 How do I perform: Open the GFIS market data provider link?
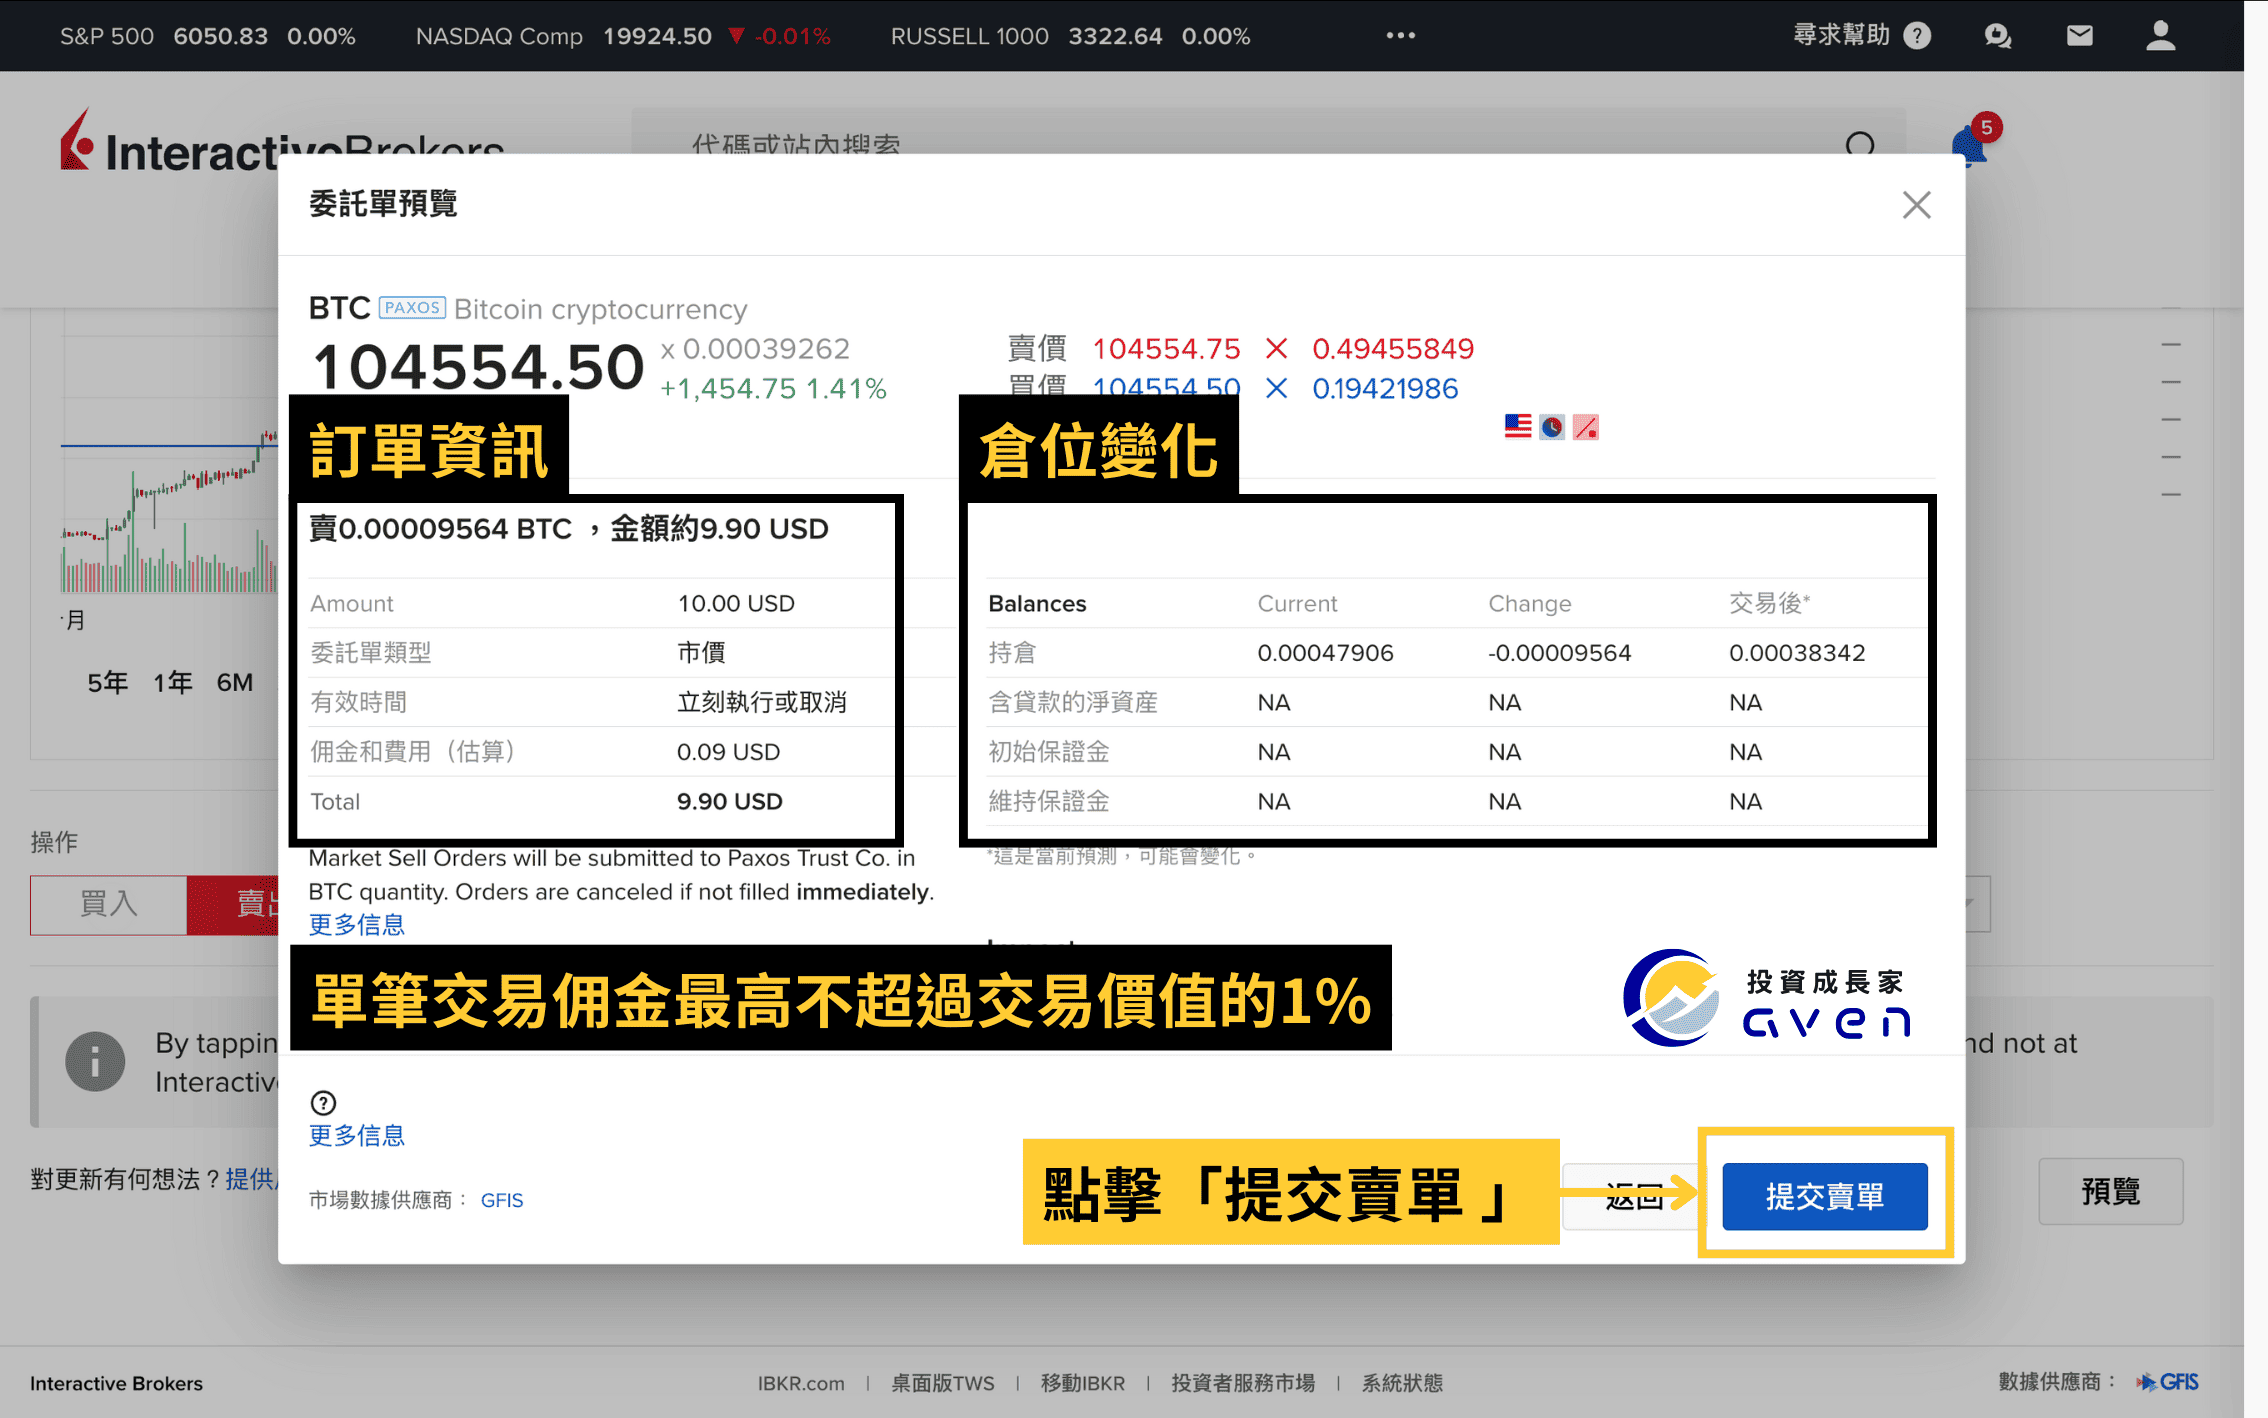(502, 1200)
